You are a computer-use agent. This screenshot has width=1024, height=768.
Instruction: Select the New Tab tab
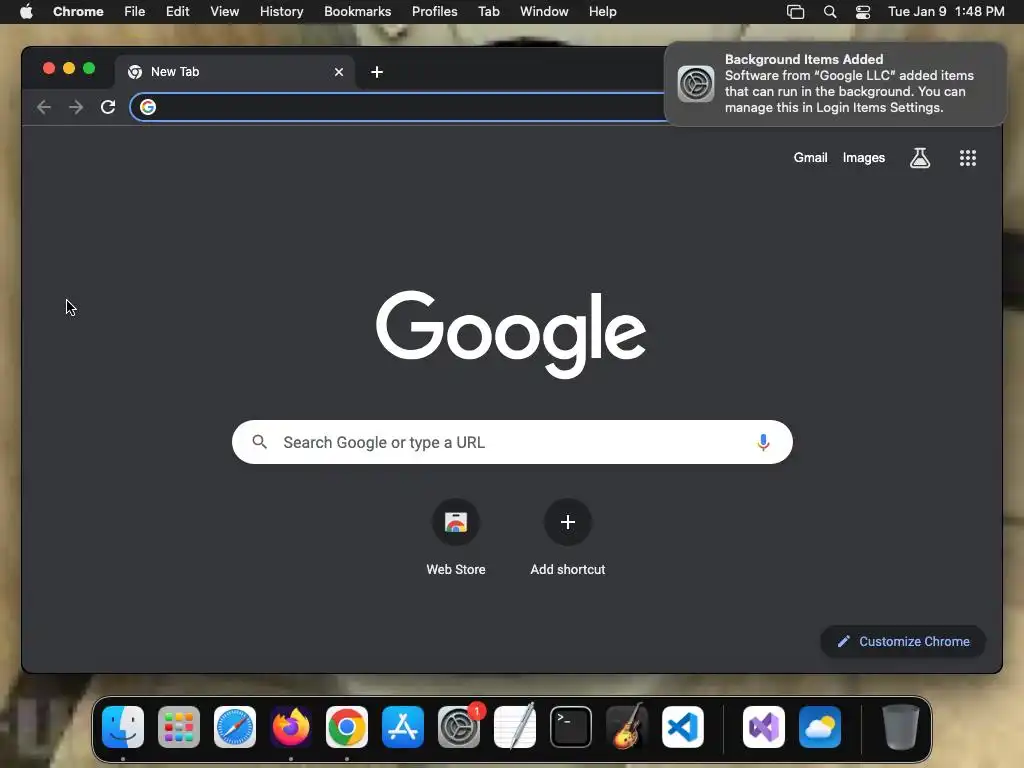point(235,72)
